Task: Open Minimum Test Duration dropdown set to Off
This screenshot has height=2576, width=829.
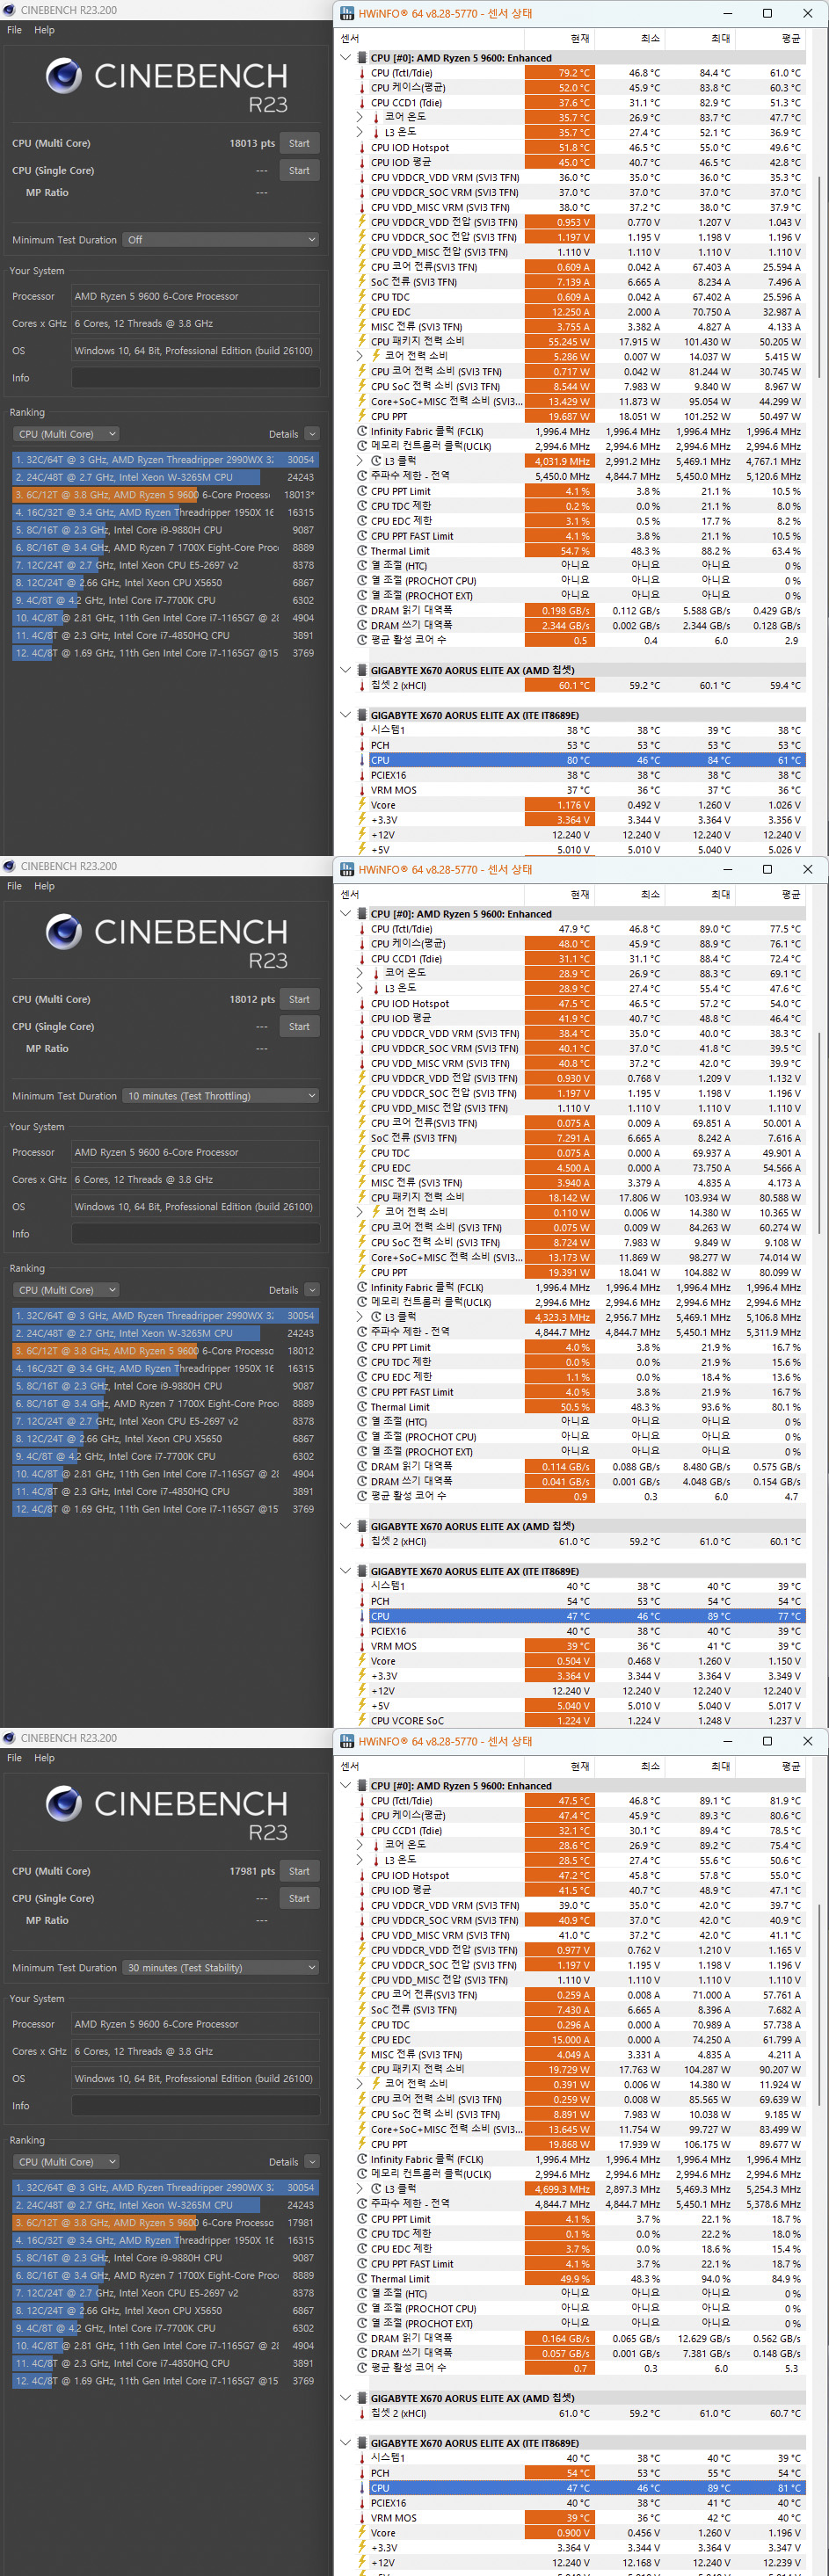Action: click(221, 240)
